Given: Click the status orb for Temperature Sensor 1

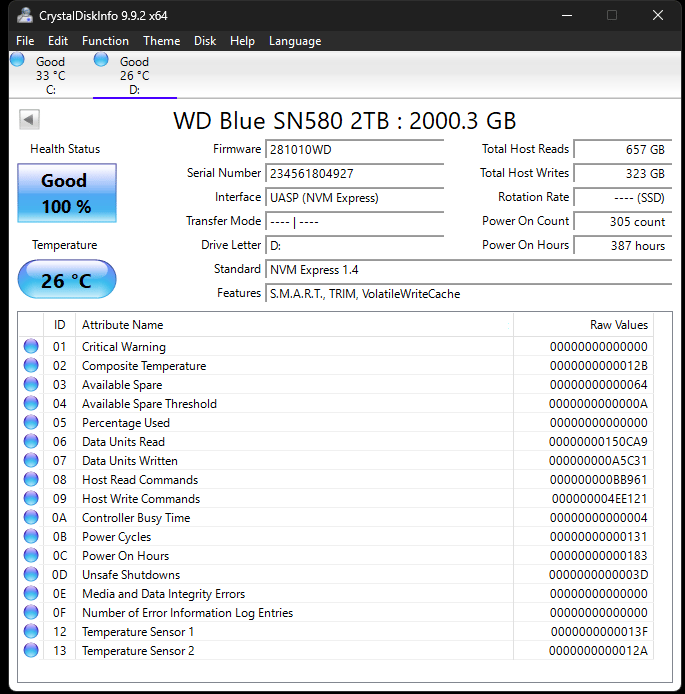Looking at the screenshot, I should (31, 632).
